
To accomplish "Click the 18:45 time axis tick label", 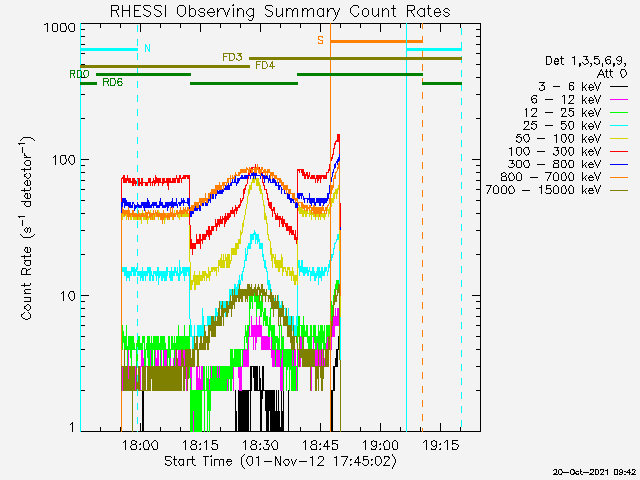I will (x=320, y=444).
